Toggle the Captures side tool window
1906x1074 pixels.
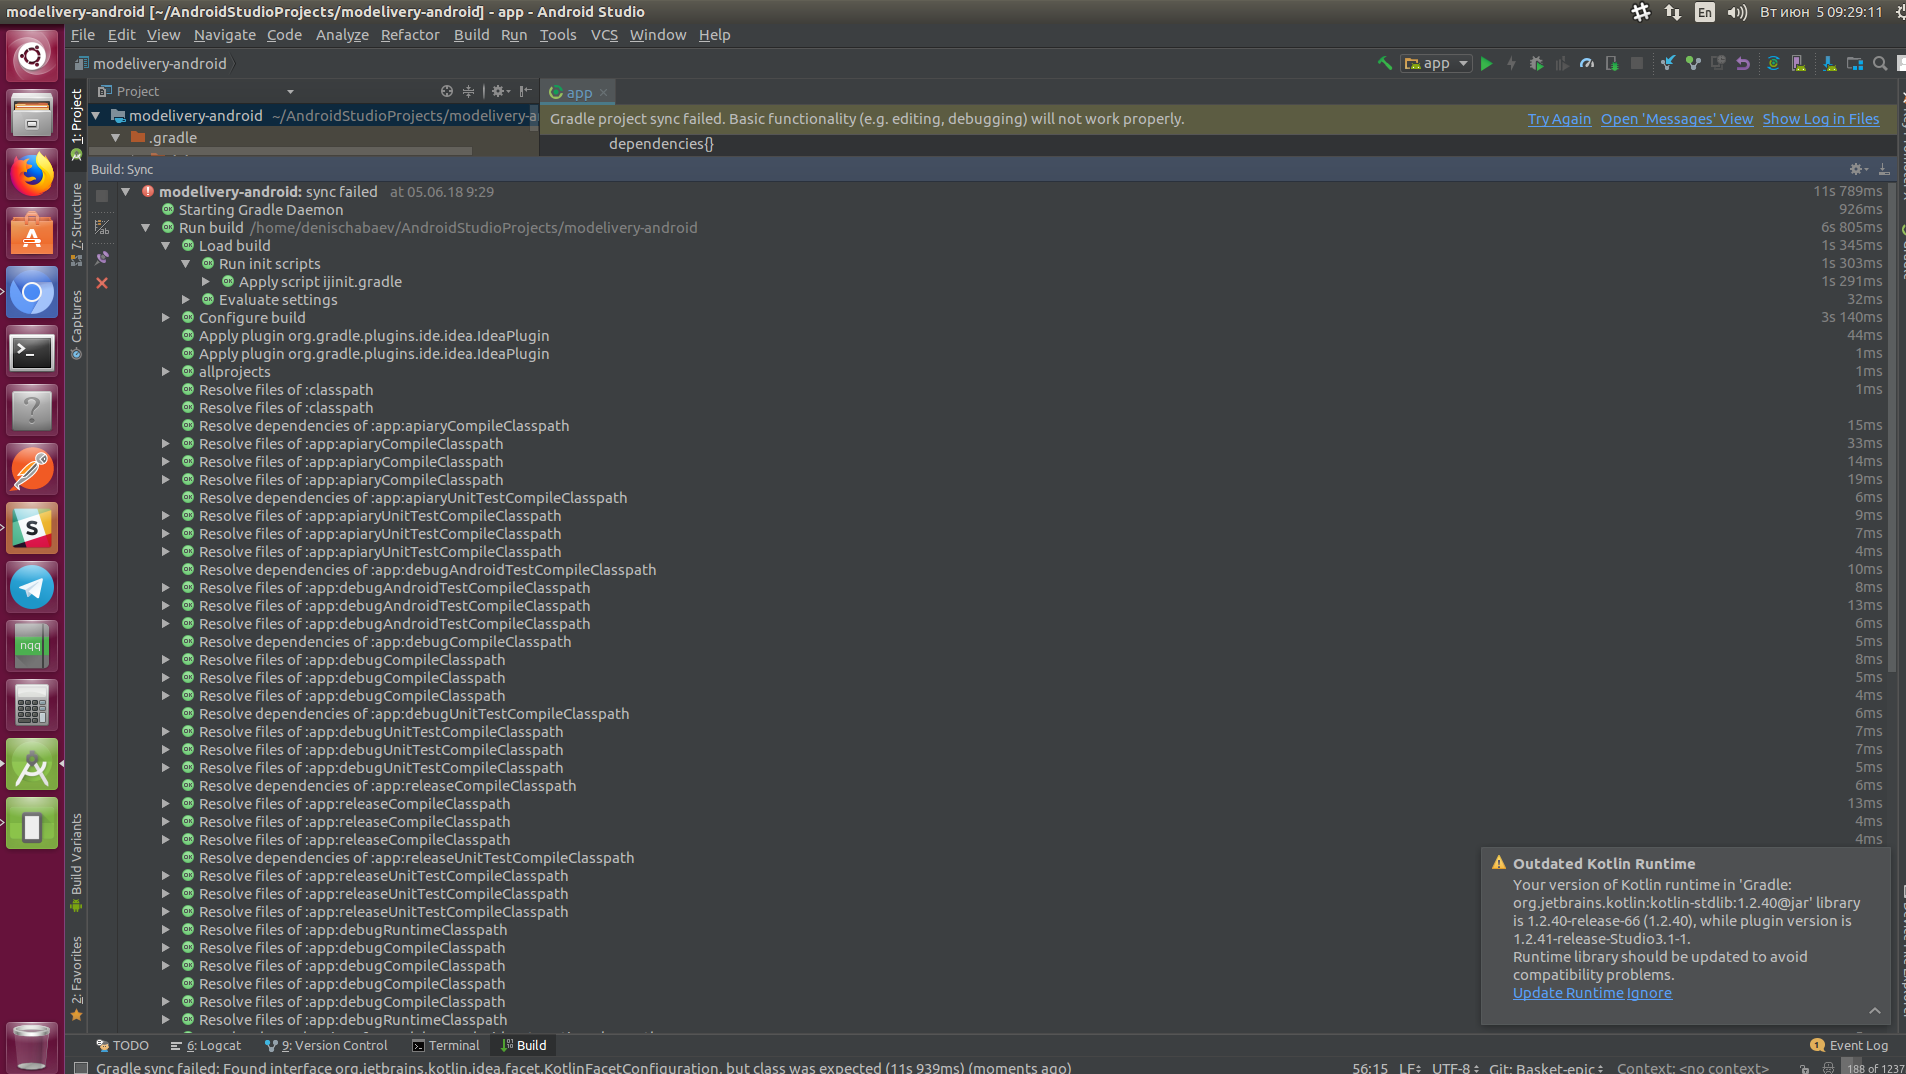point(76,325)
